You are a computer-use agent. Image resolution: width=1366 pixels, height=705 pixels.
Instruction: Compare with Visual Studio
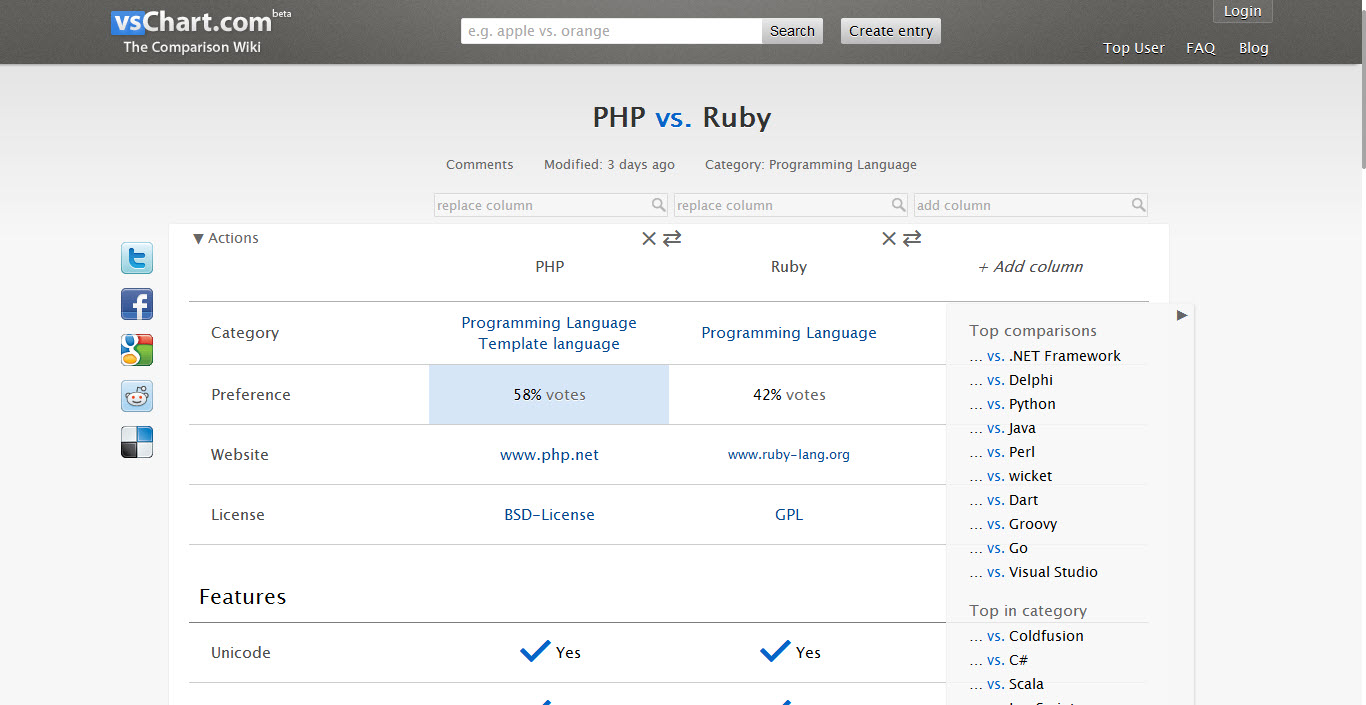(x=1033, y=572)
